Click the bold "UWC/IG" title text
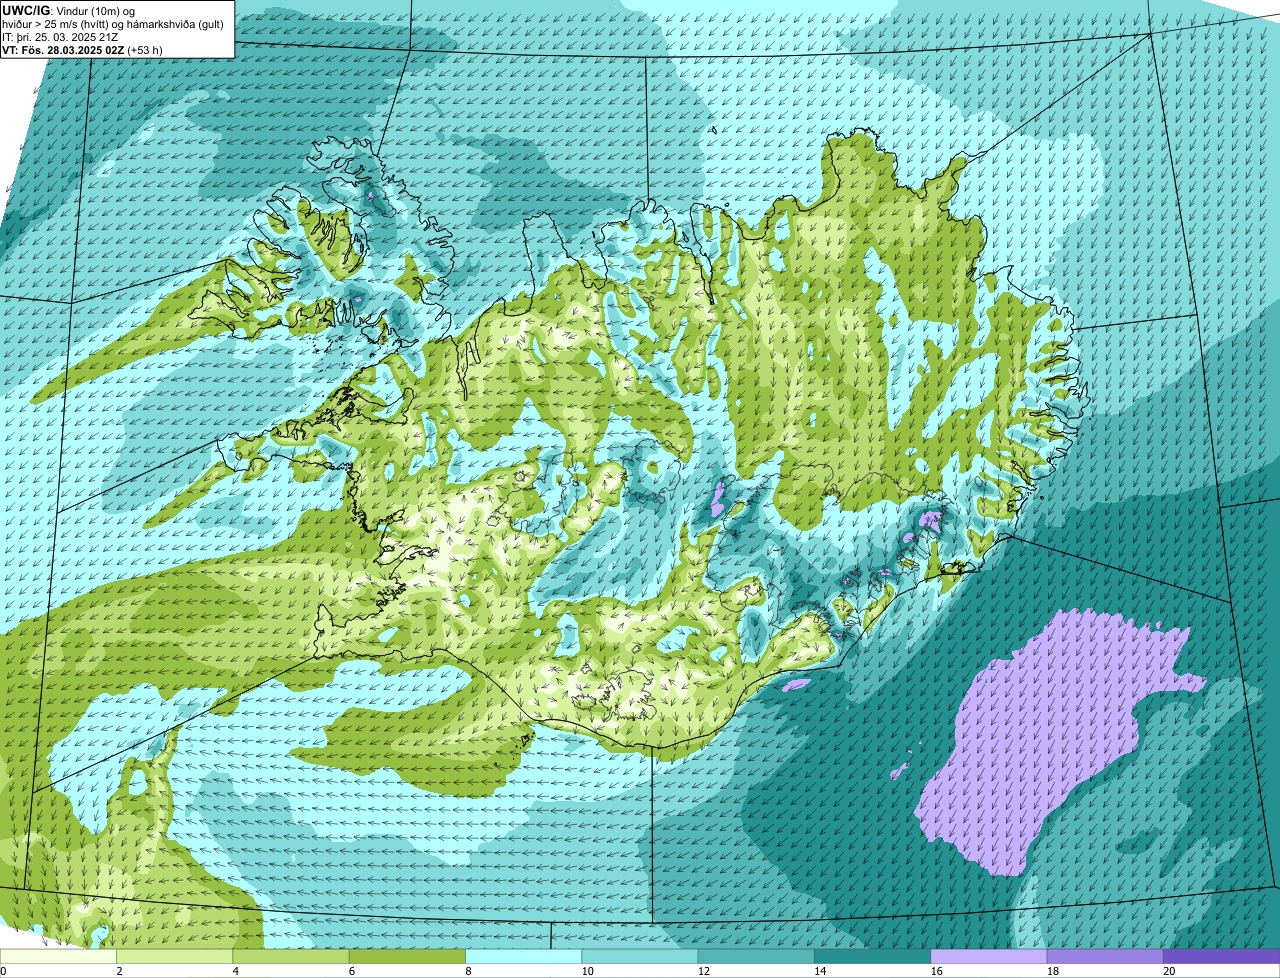The height and width of the screenshot is (978, 1280). pyautogui.click(x=25, y=10)
